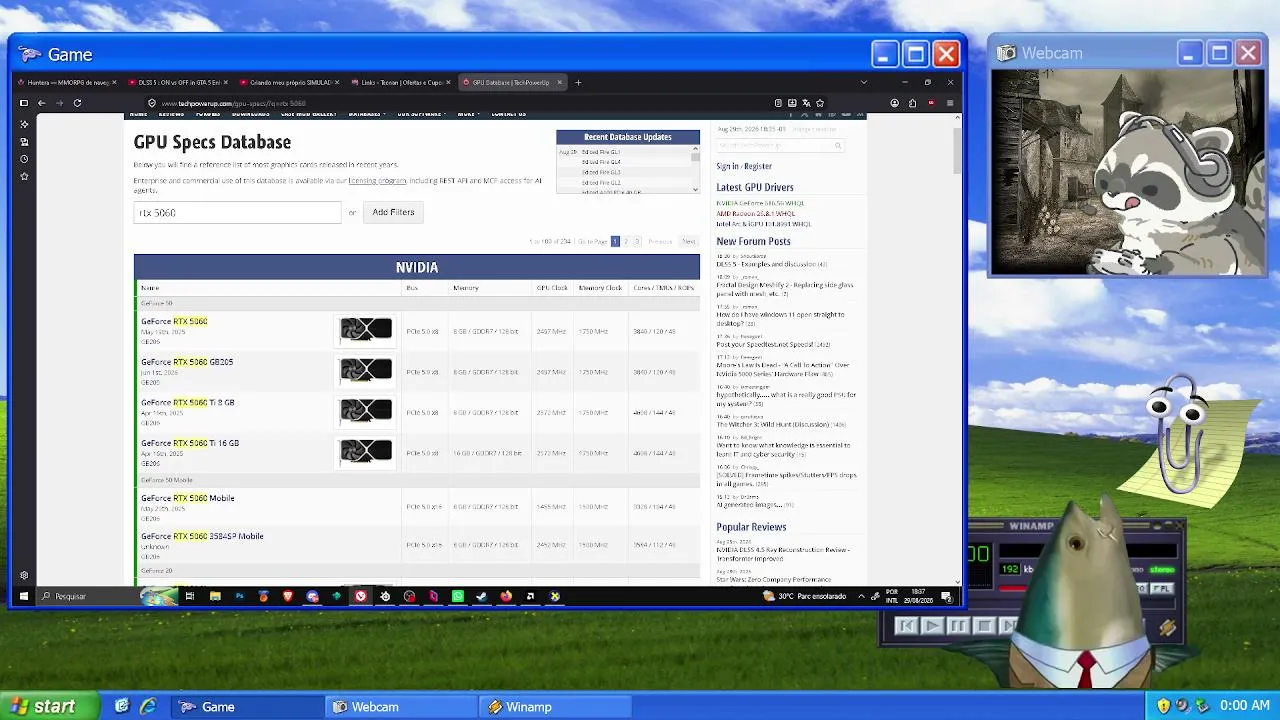Viewport: 1280px width, 720px height.
Task: Open AMD Radeon WHQL driver link
Action: (756, 213)
